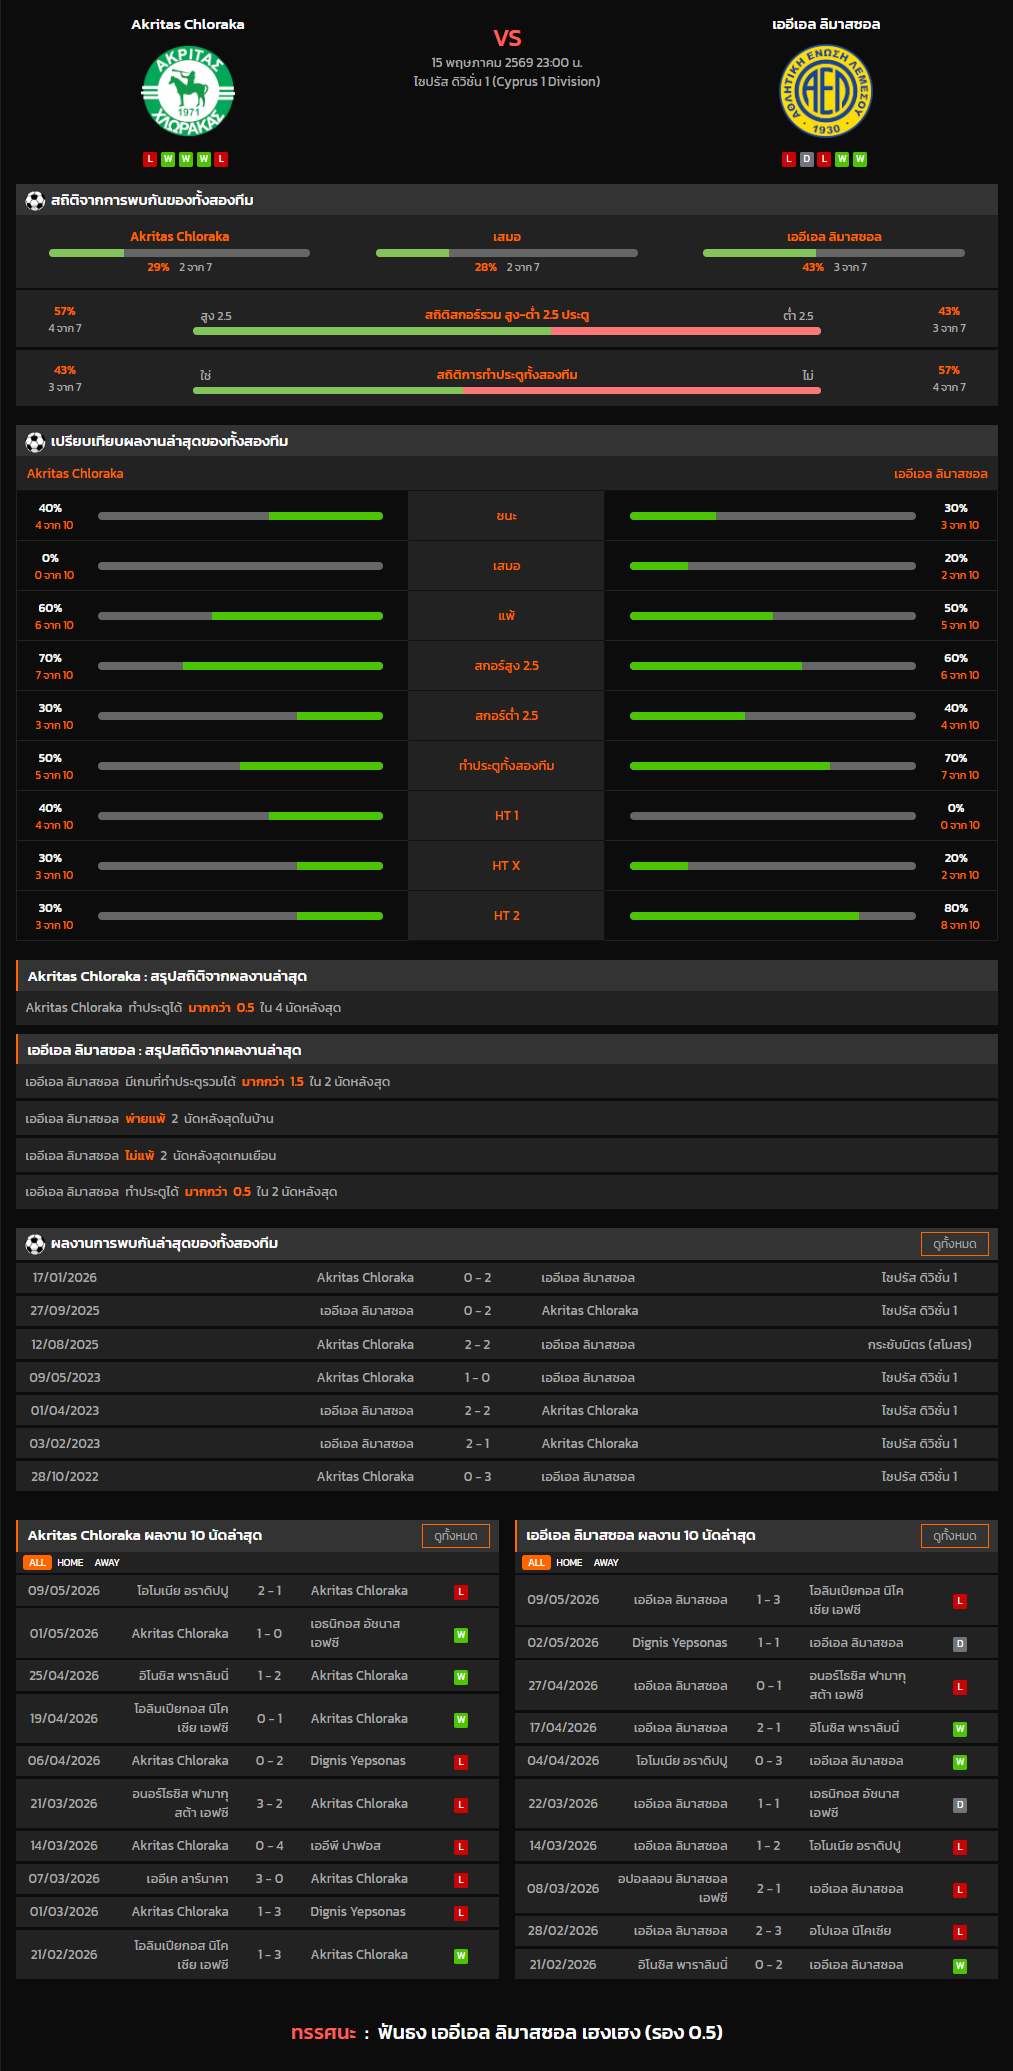This screenshot has height=2071, width=1013.
Task: Click D badge for 22/03/2026 AEL match
Action: 960,1805
